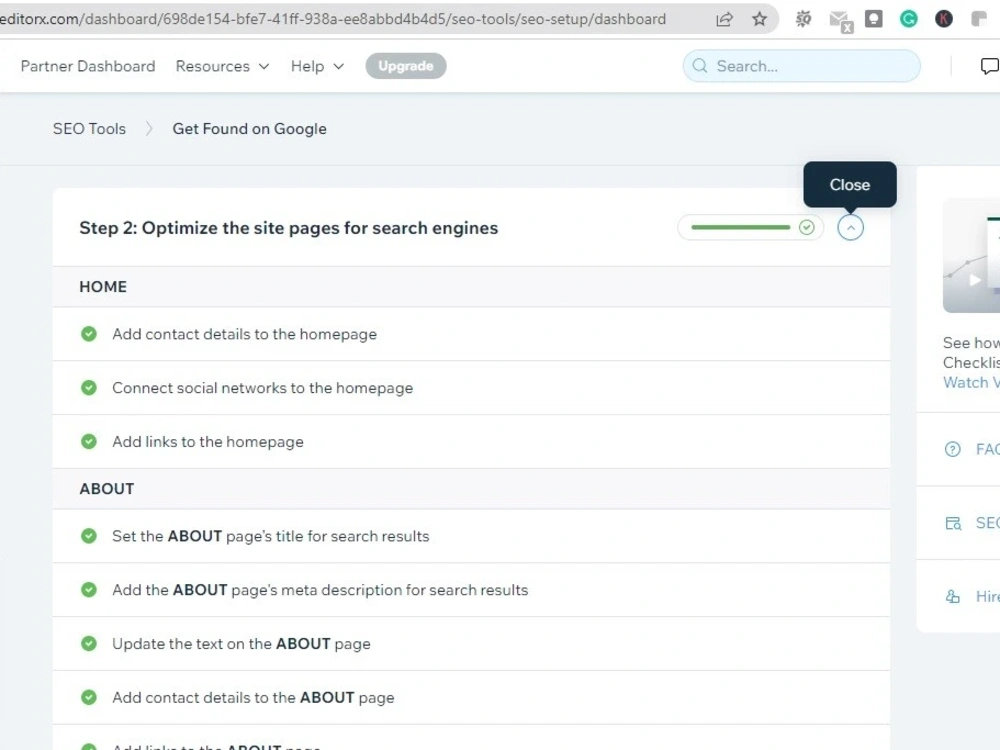Click green check for Add contact details homepage
The height and width of the screenshot is (750, 1000).
click(89, 334)
